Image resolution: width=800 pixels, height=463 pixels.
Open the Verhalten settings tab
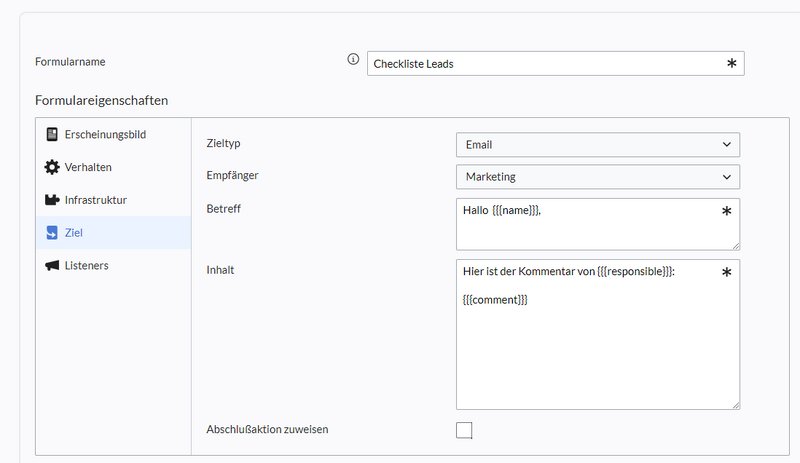pyautogui.click(x=88, y=167)
